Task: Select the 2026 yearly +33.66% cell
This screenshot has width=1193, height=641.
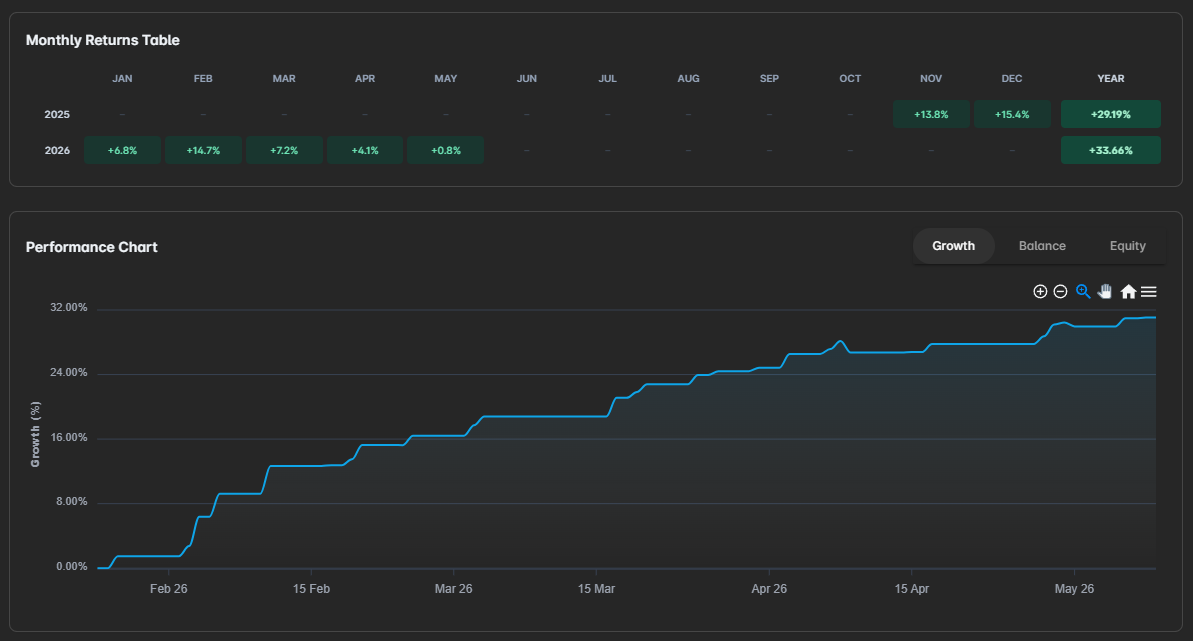Action: point(1111,150)
